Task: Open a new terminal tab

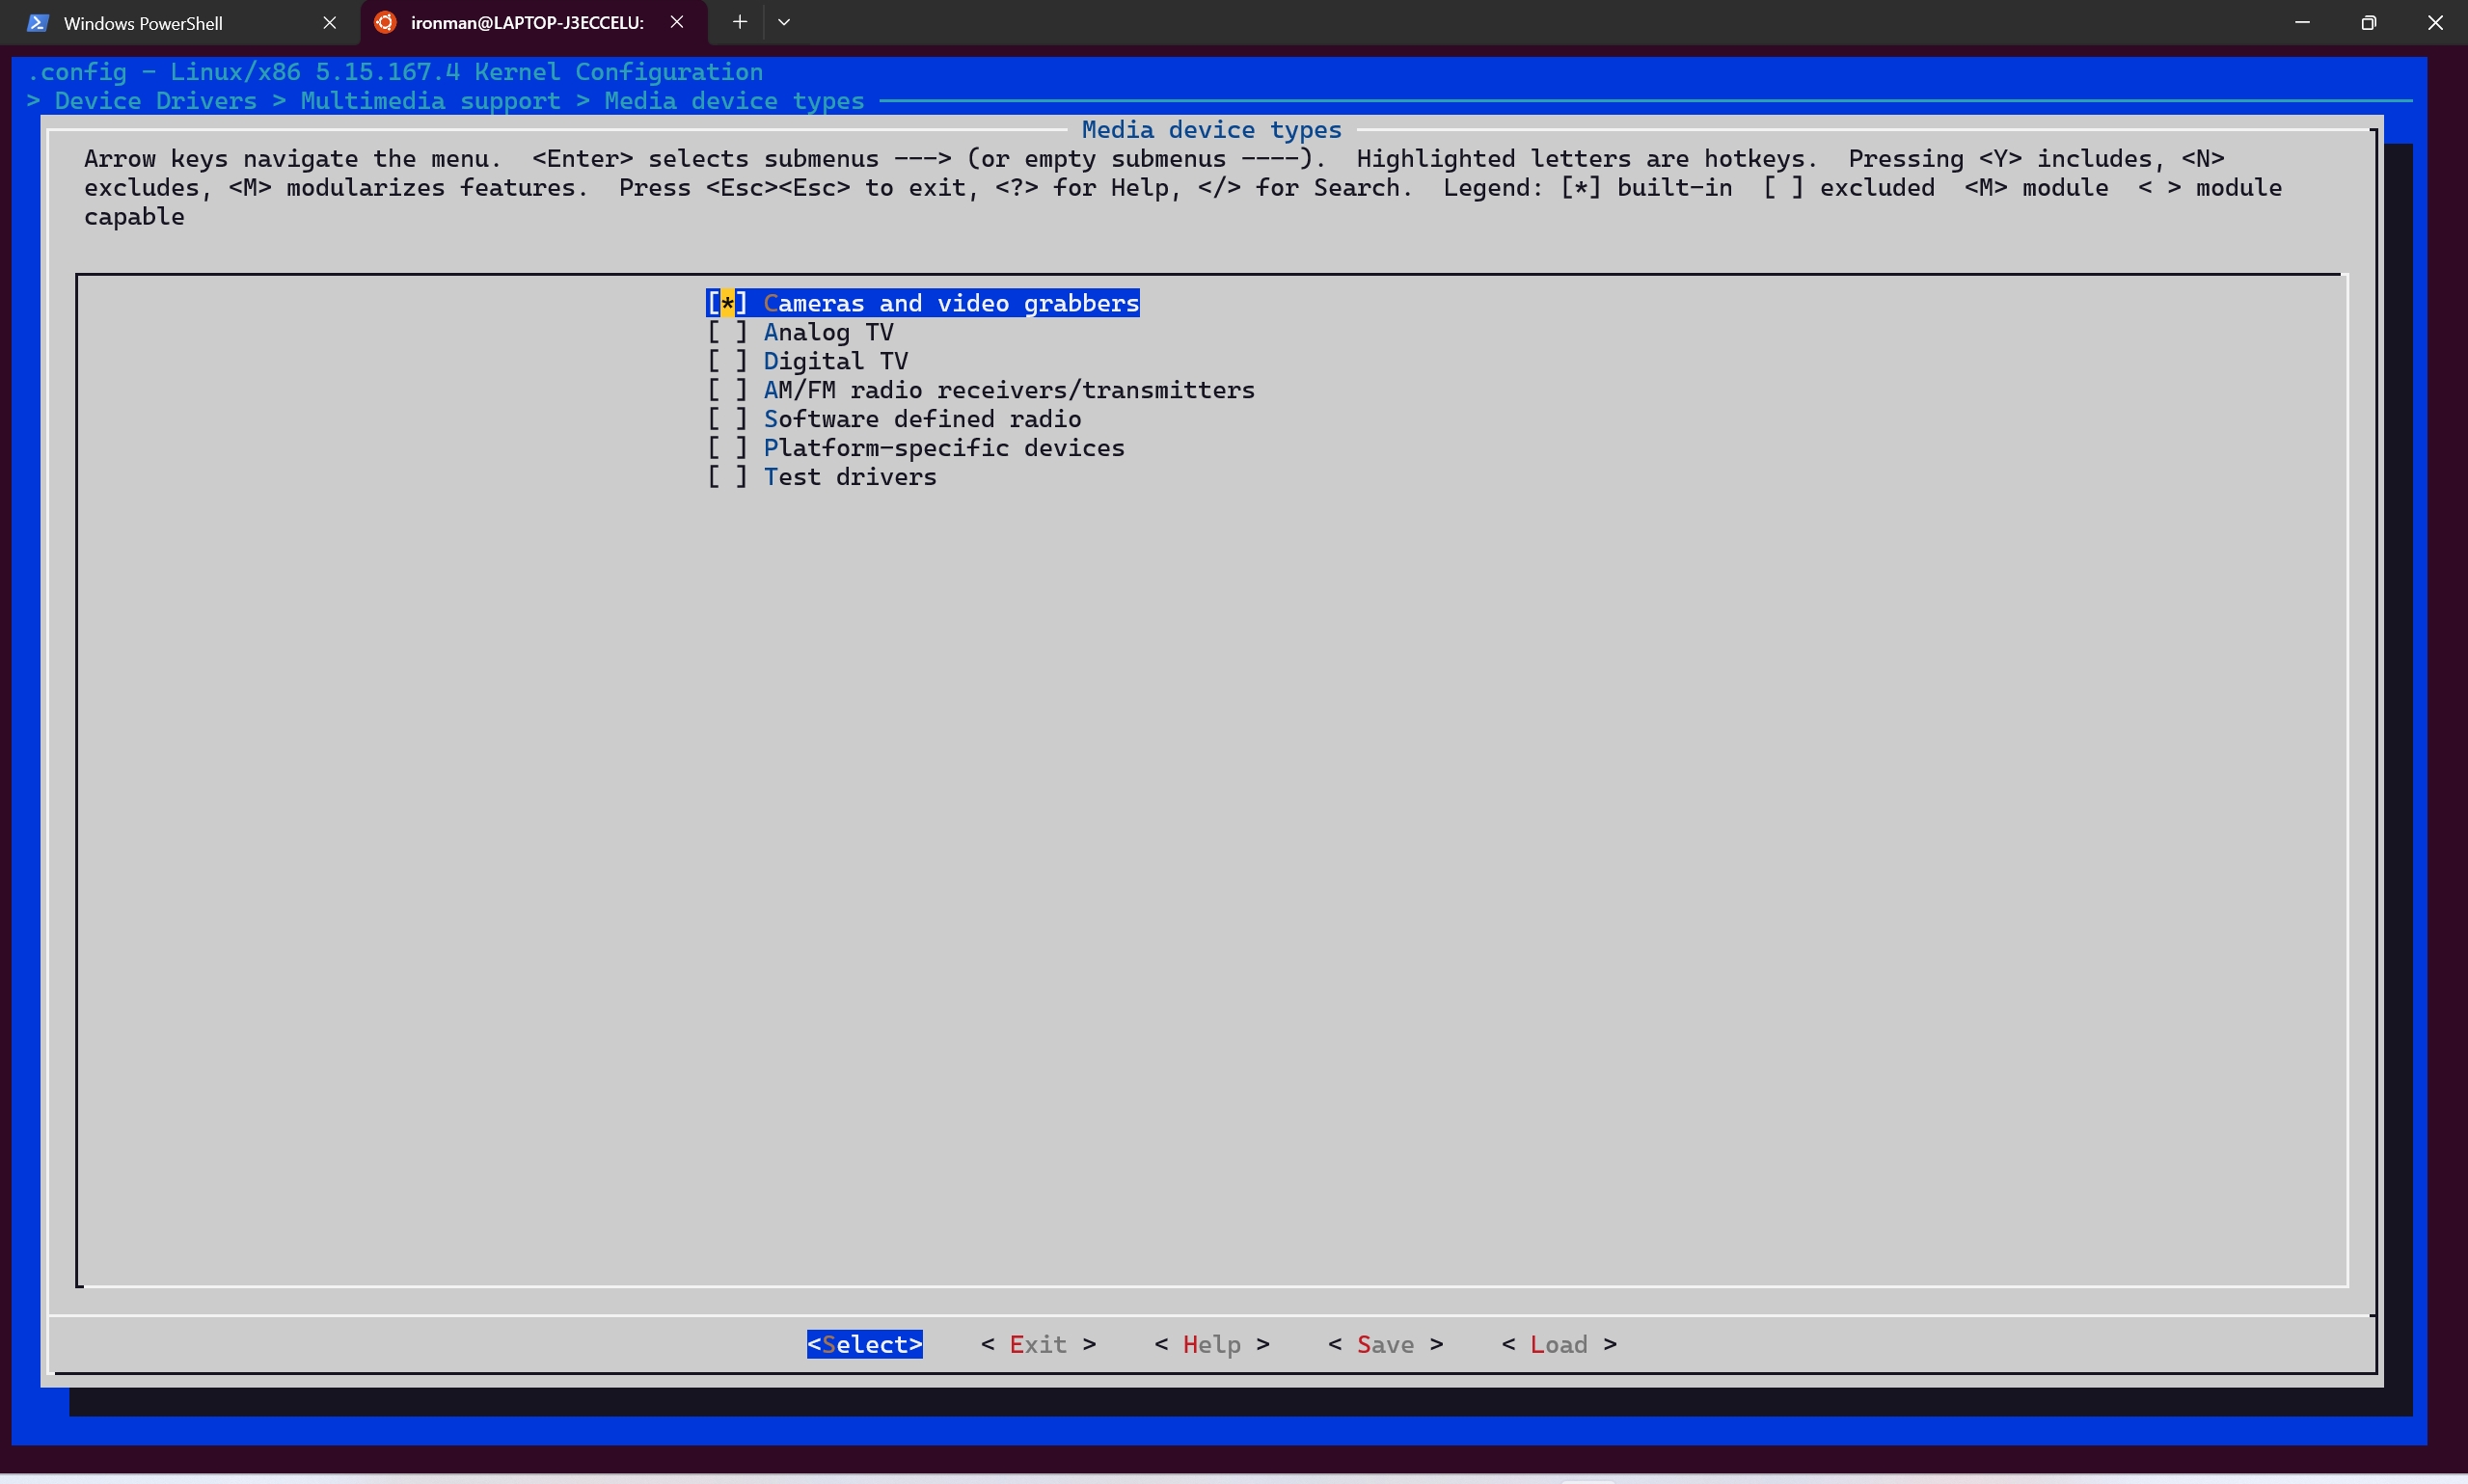Action: 739,22
